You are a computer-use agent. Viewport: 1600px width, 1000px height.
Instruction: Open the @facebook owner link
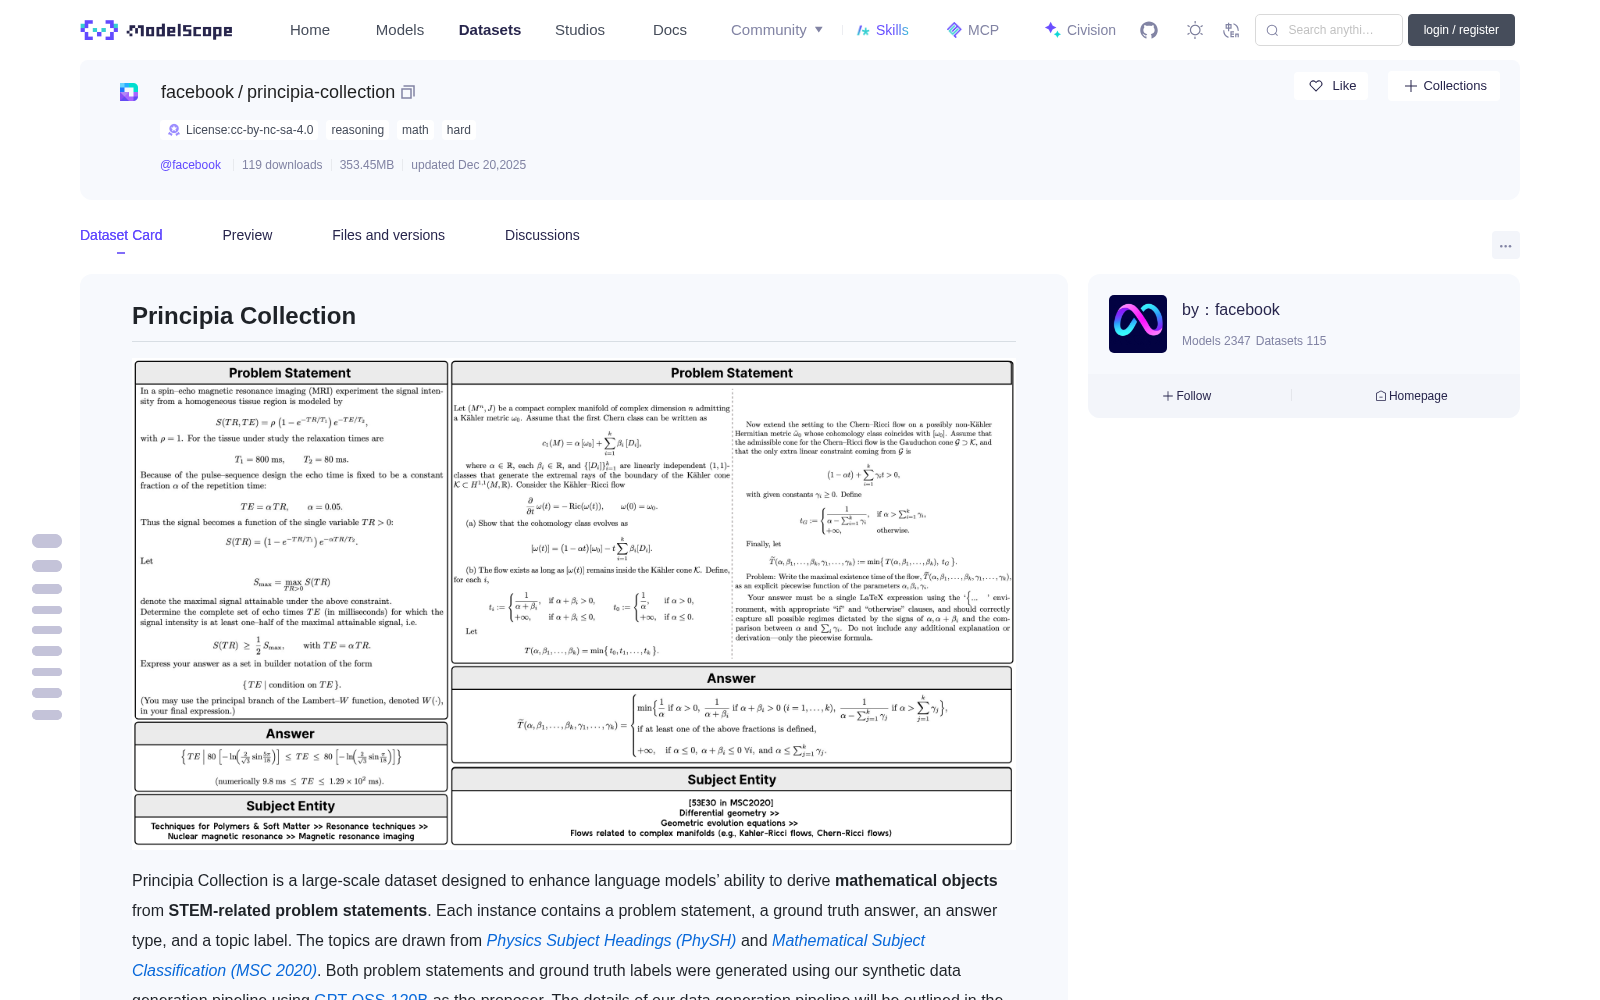[190, 165]
